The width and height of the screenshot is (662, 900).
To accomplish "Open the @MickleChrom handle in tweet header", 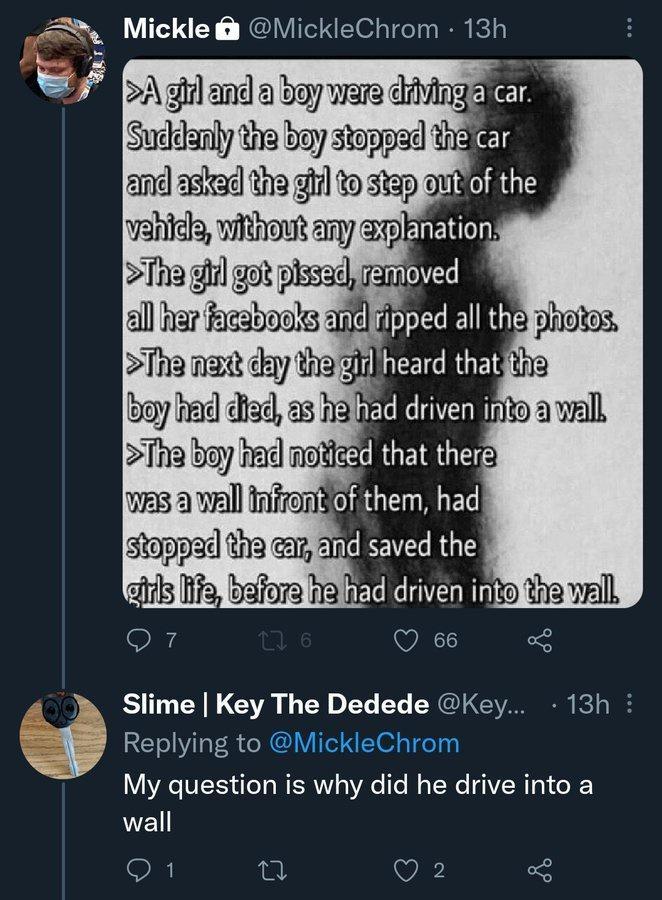I will pos(338,30).
